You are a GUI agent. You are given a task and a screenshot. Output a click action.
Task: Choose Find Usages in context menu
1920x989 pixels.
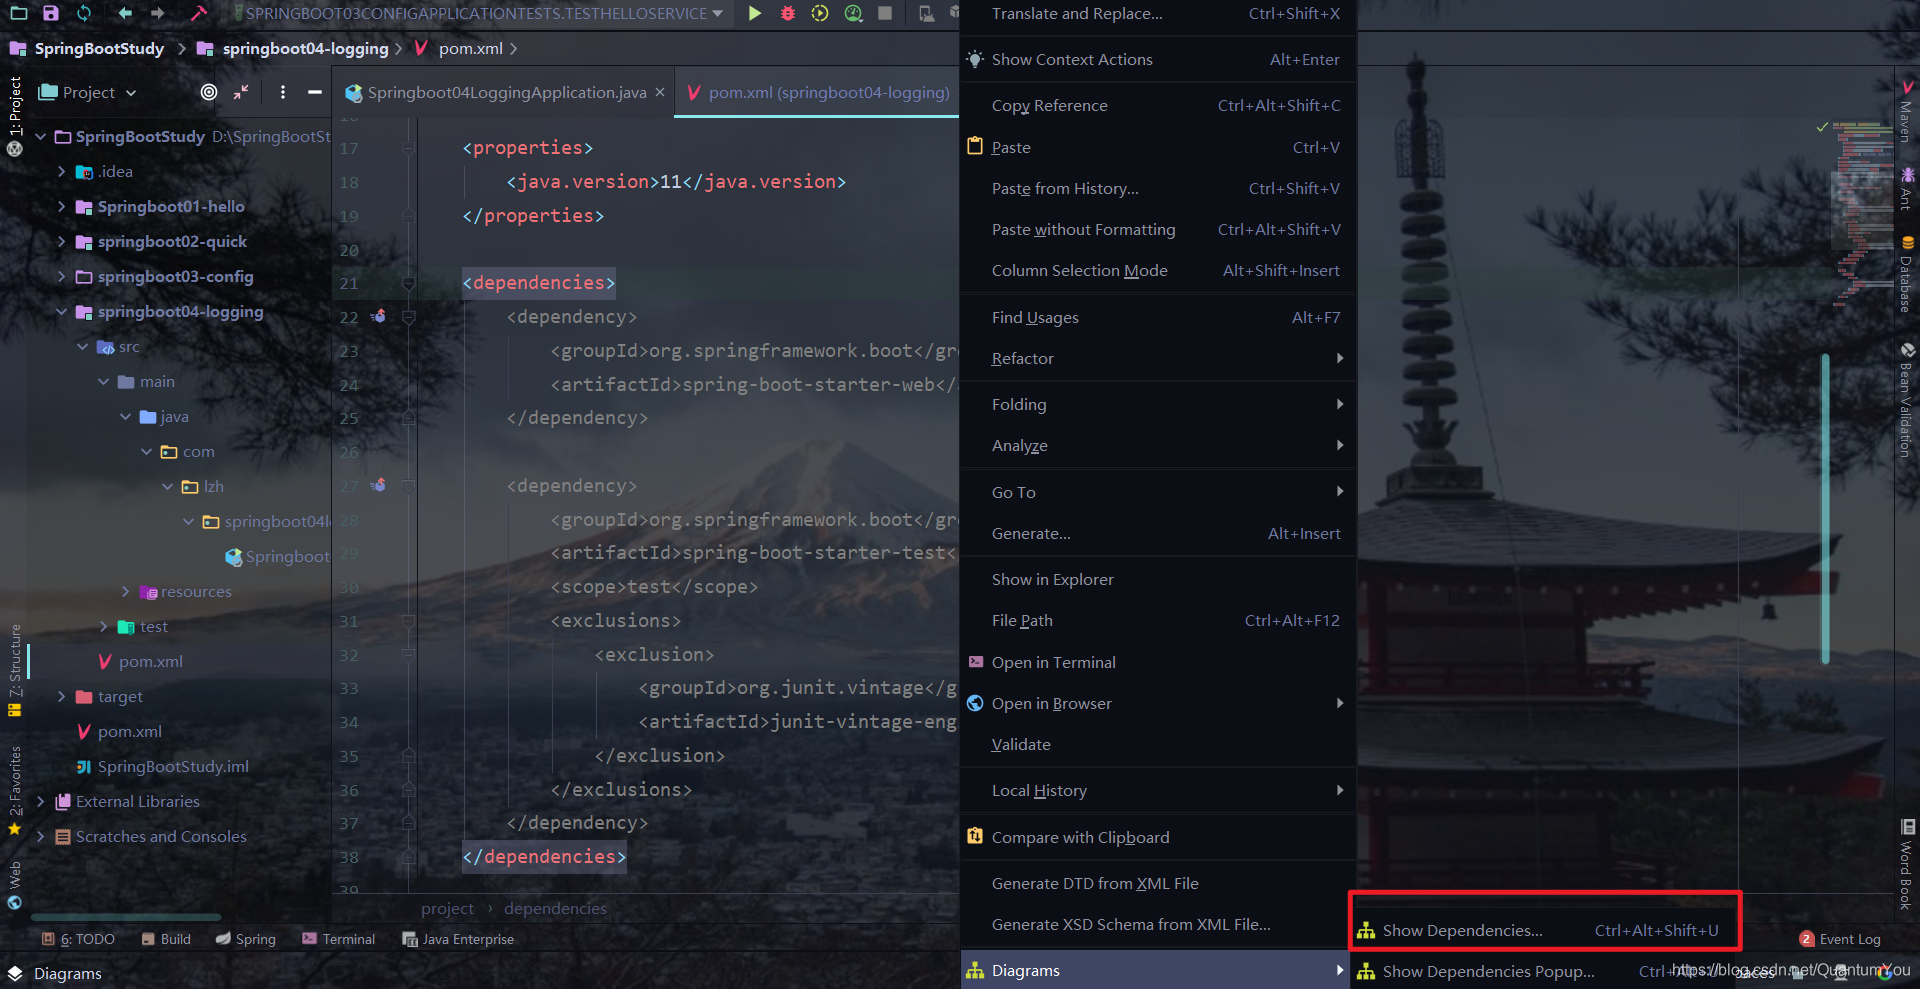click(1158, 317)
